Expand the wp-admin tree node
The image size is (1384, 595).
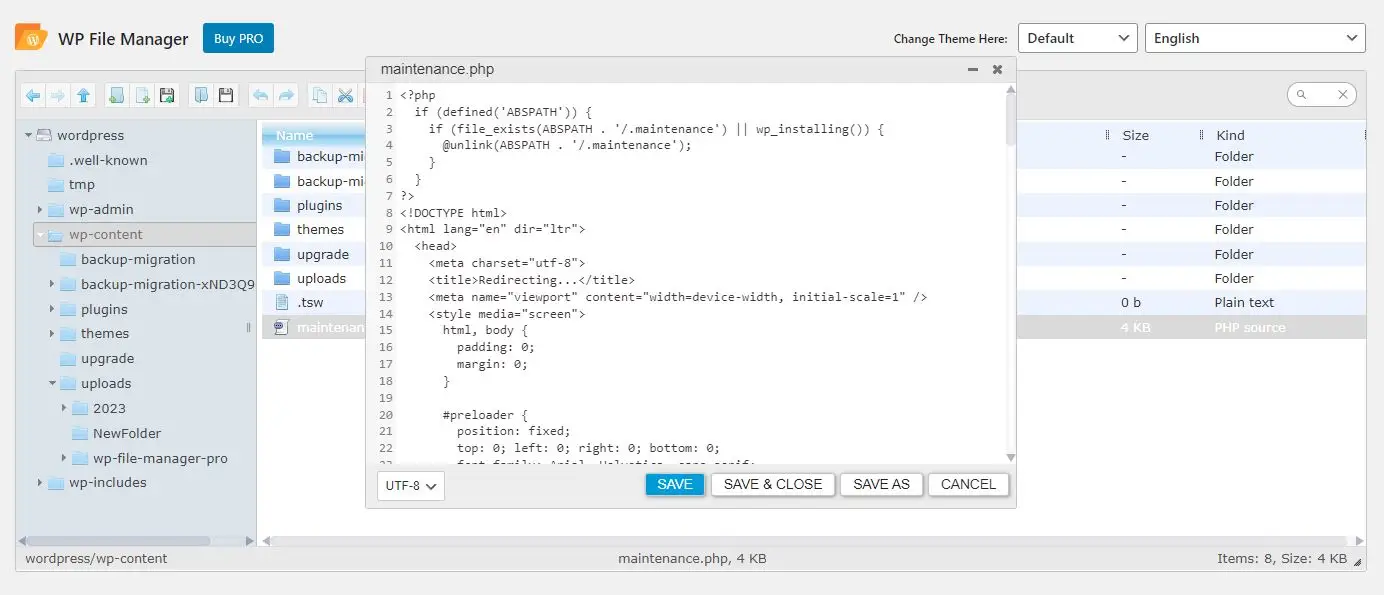(x=39, y=209)
